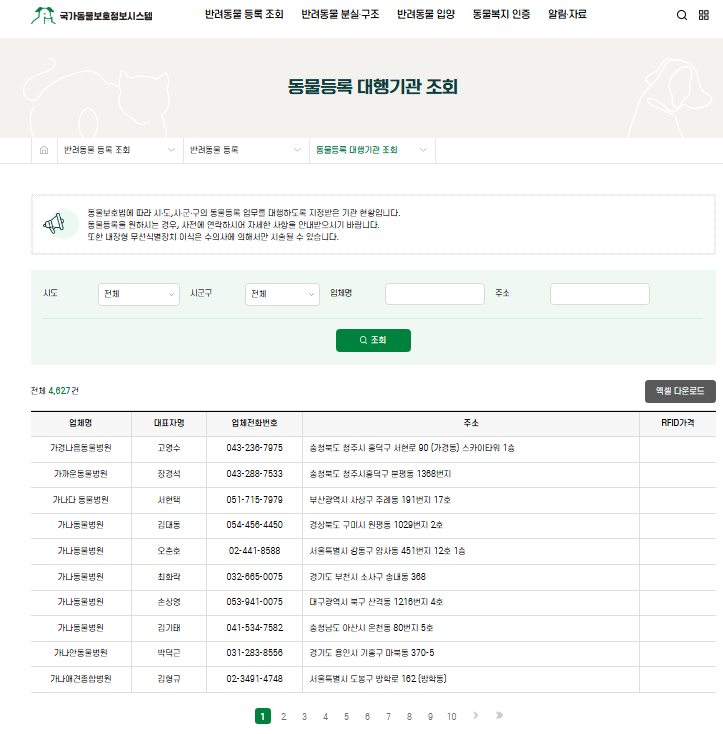Go to page 9

coord(430,716)
